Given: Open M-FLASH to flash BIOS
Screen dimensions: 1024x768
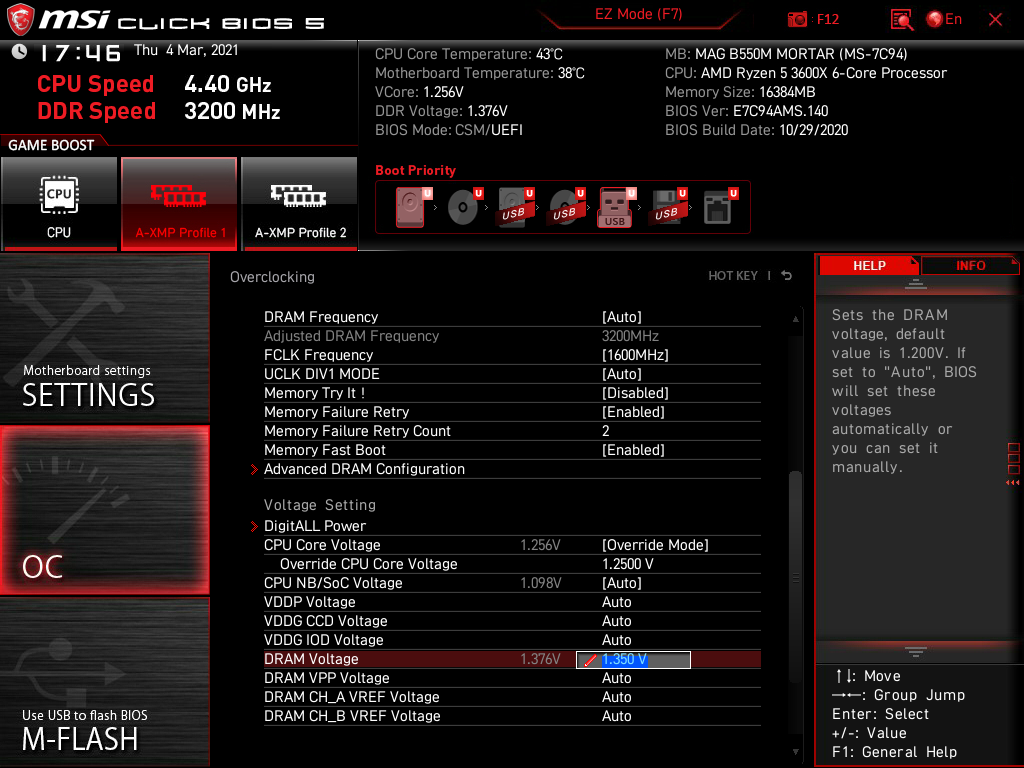Looking at the screenshot, I should coord(104,682).
